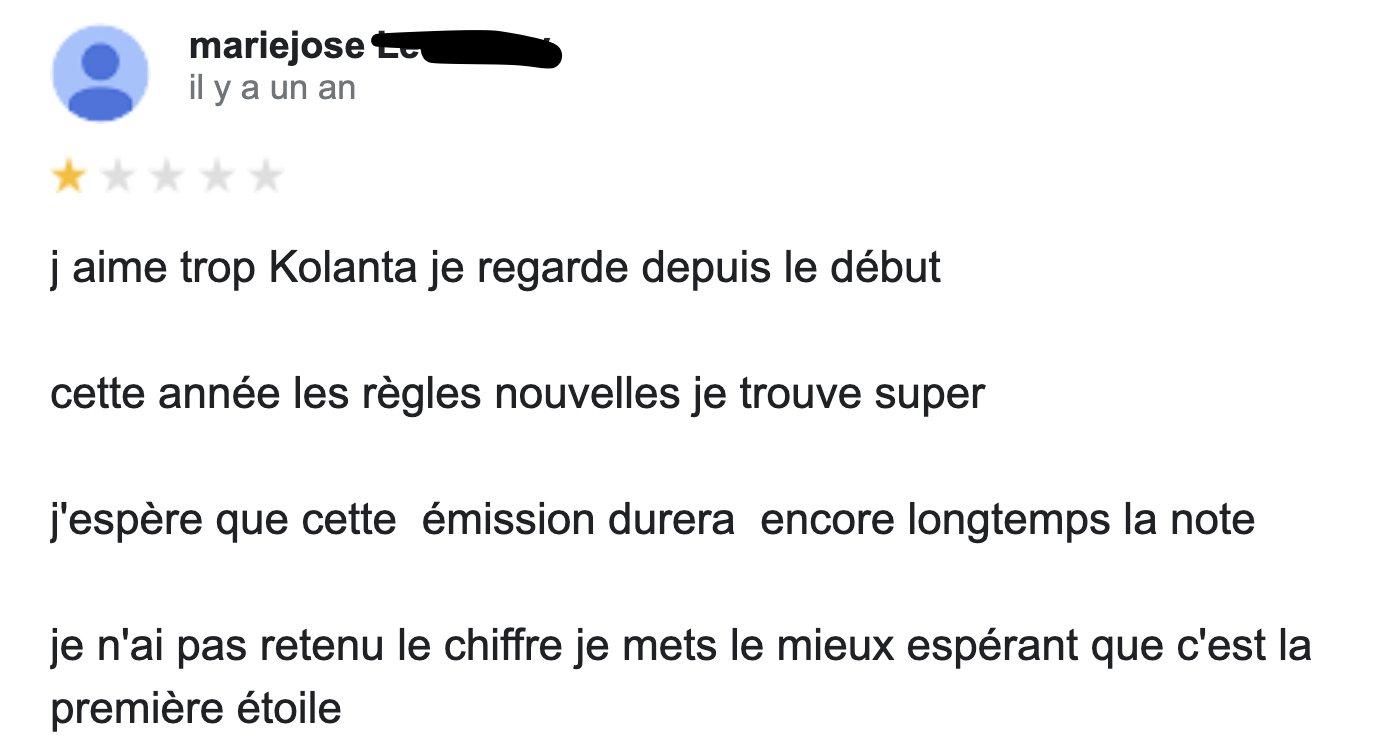
Task: Click the words "trouve super"
Action: [x=862, y=394]
